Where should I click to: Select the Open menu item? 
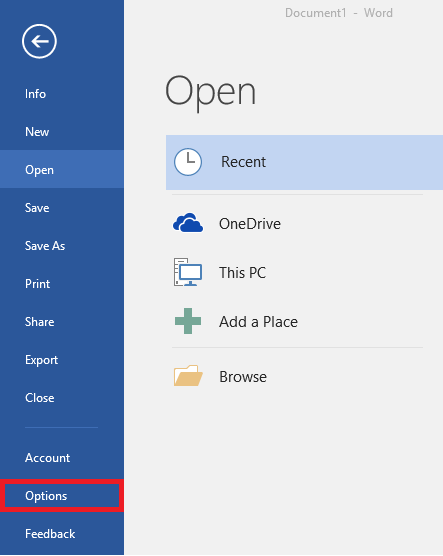(x=62, y=170)
